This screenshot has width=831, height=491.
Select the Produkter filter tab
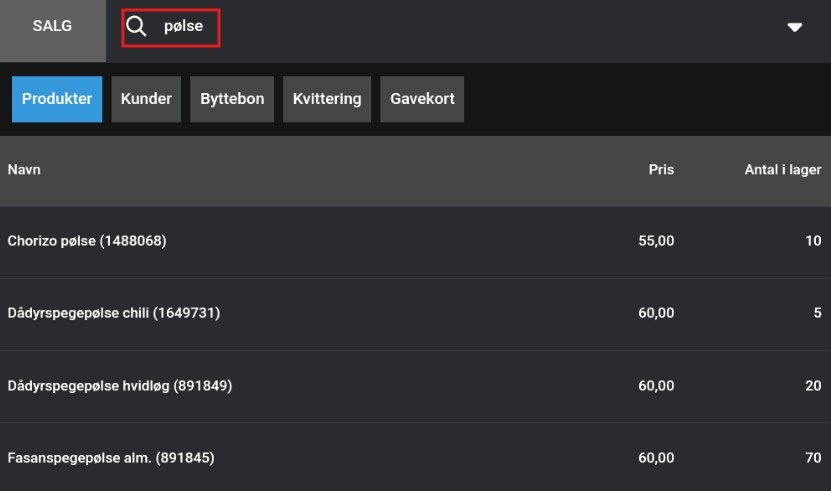(57, 99)
